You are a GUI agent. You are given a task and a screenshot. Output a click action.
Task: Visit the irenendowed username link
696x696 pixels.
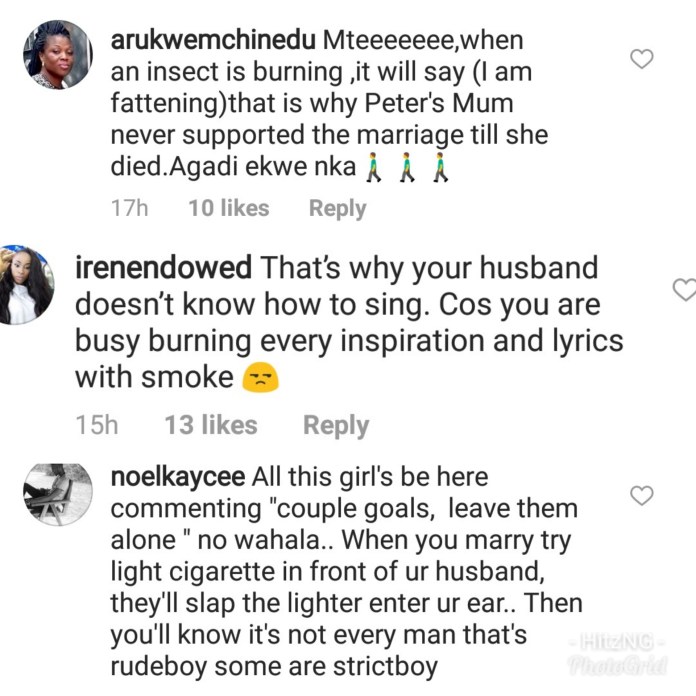coord(163,268)
